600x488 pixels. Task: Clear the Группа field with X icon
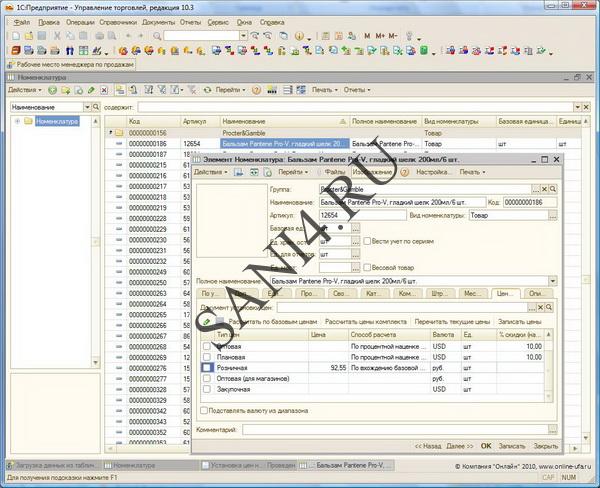545,189
